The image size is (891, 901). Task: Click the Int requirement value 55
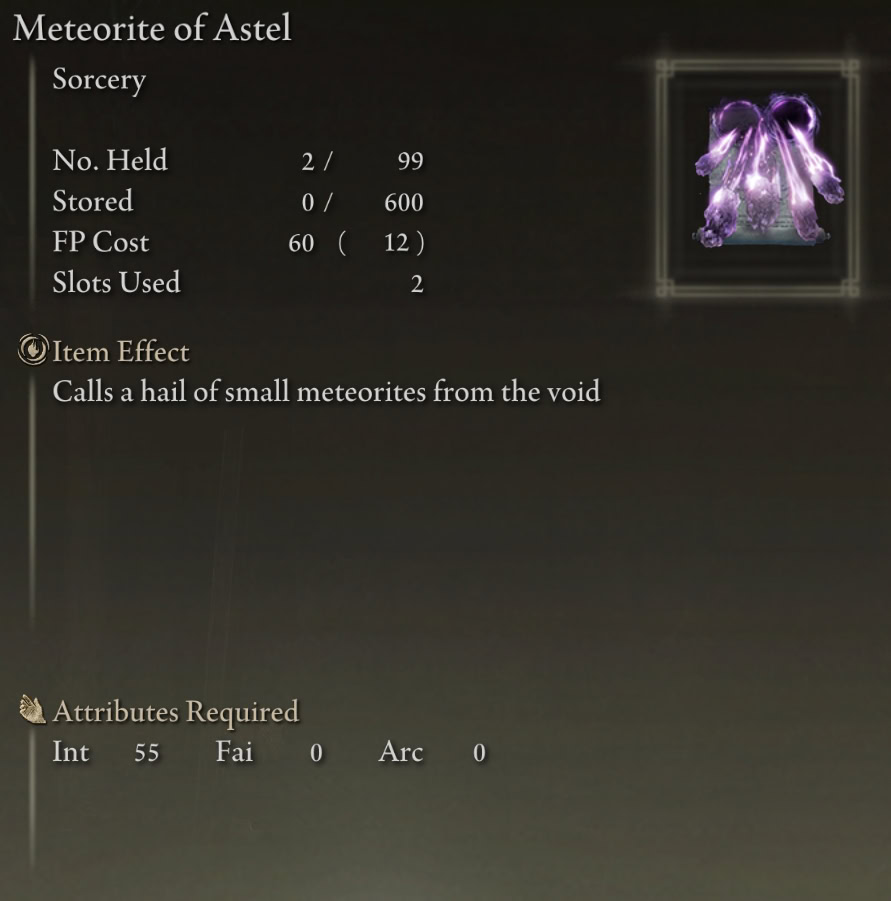pos(146,753)
